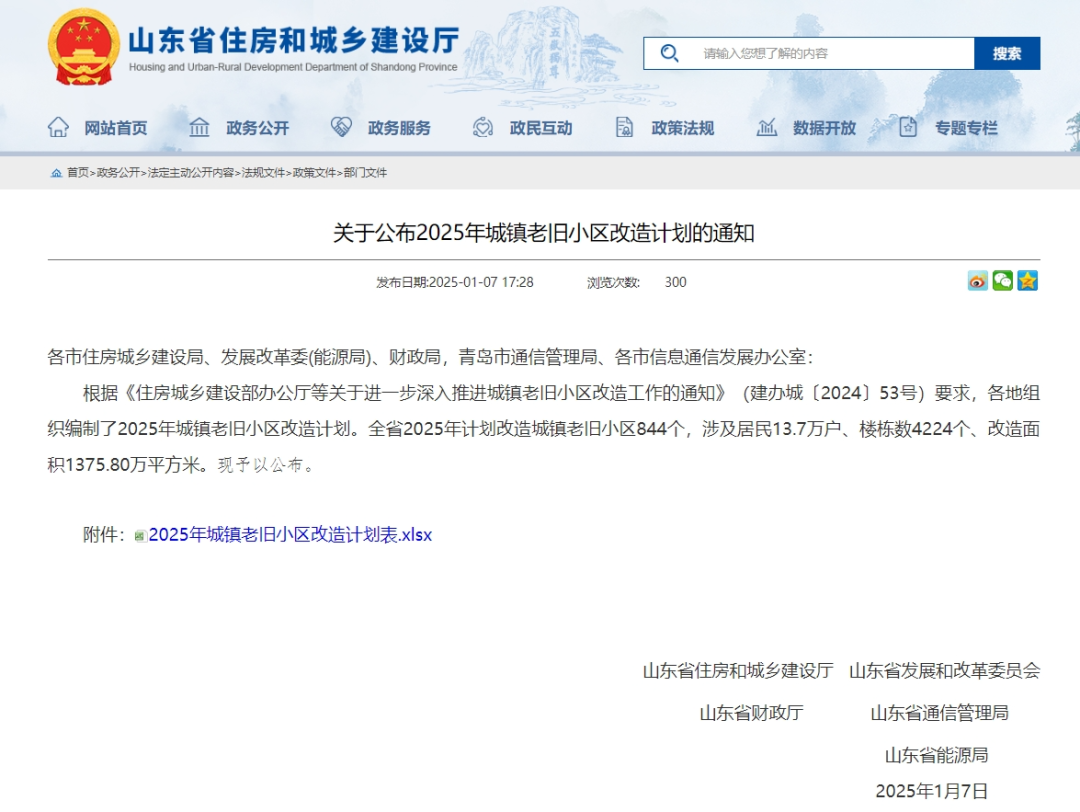Viewport: 1080px width, 812px height.
Task: Click the magnifier icon in search box
Action: pos(669,53)
